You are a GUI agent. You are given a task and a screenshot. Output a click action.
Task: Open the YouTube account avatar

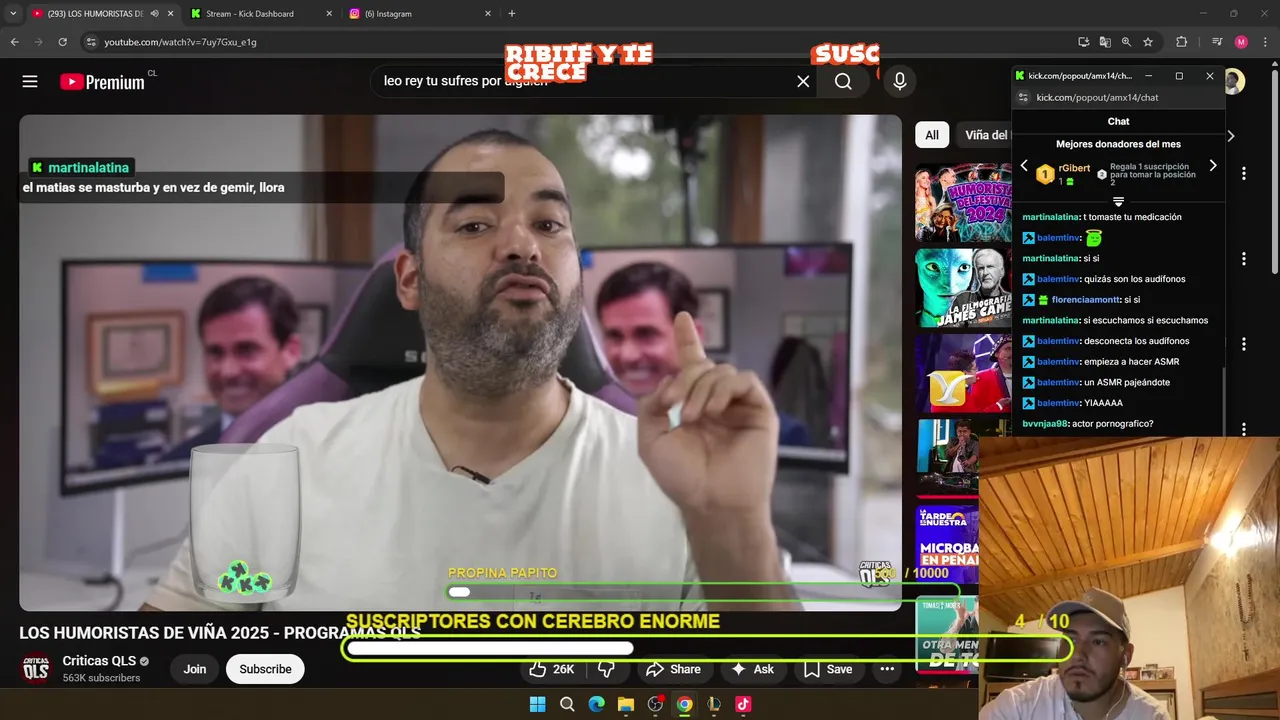click(x=1235, y=82)
